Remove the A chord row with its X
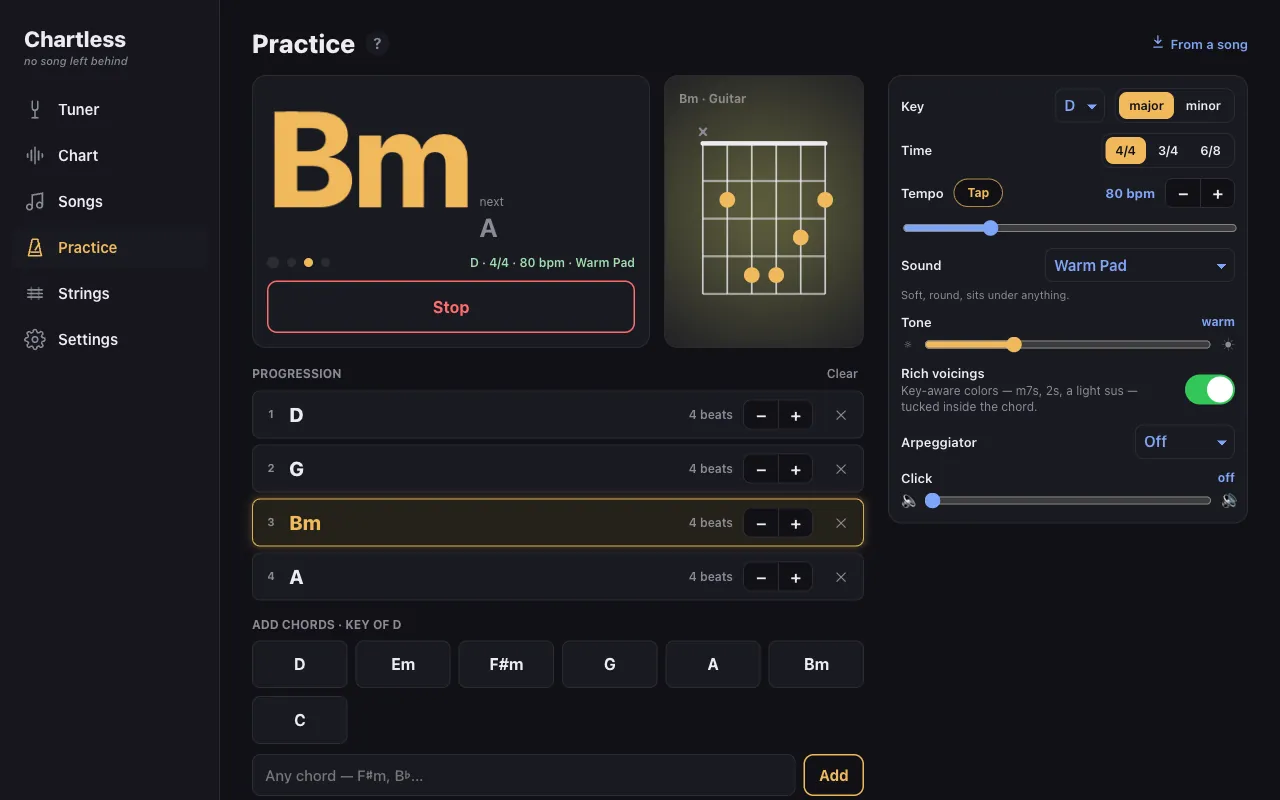The height and width of the screenshot is (800, 1280). tap(841, 577)
